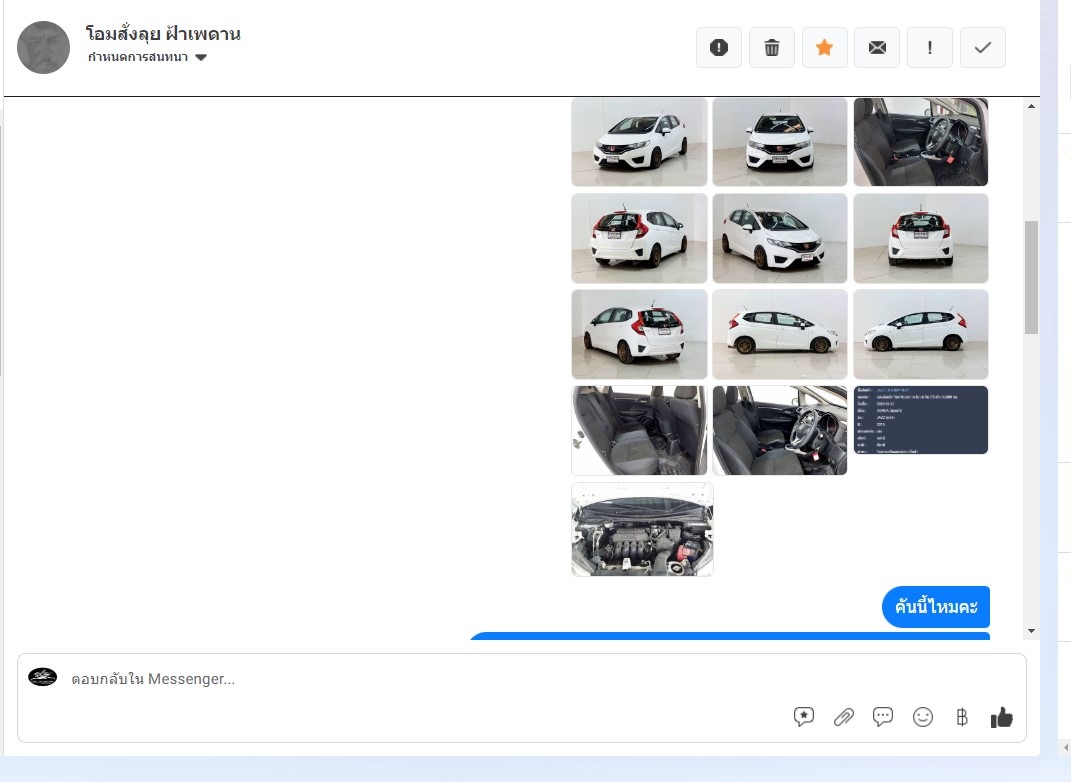Click the scroll down arrow of chat scrollbar
This screenshot has width=1071, height=782.
click(x=1031, y=630)
